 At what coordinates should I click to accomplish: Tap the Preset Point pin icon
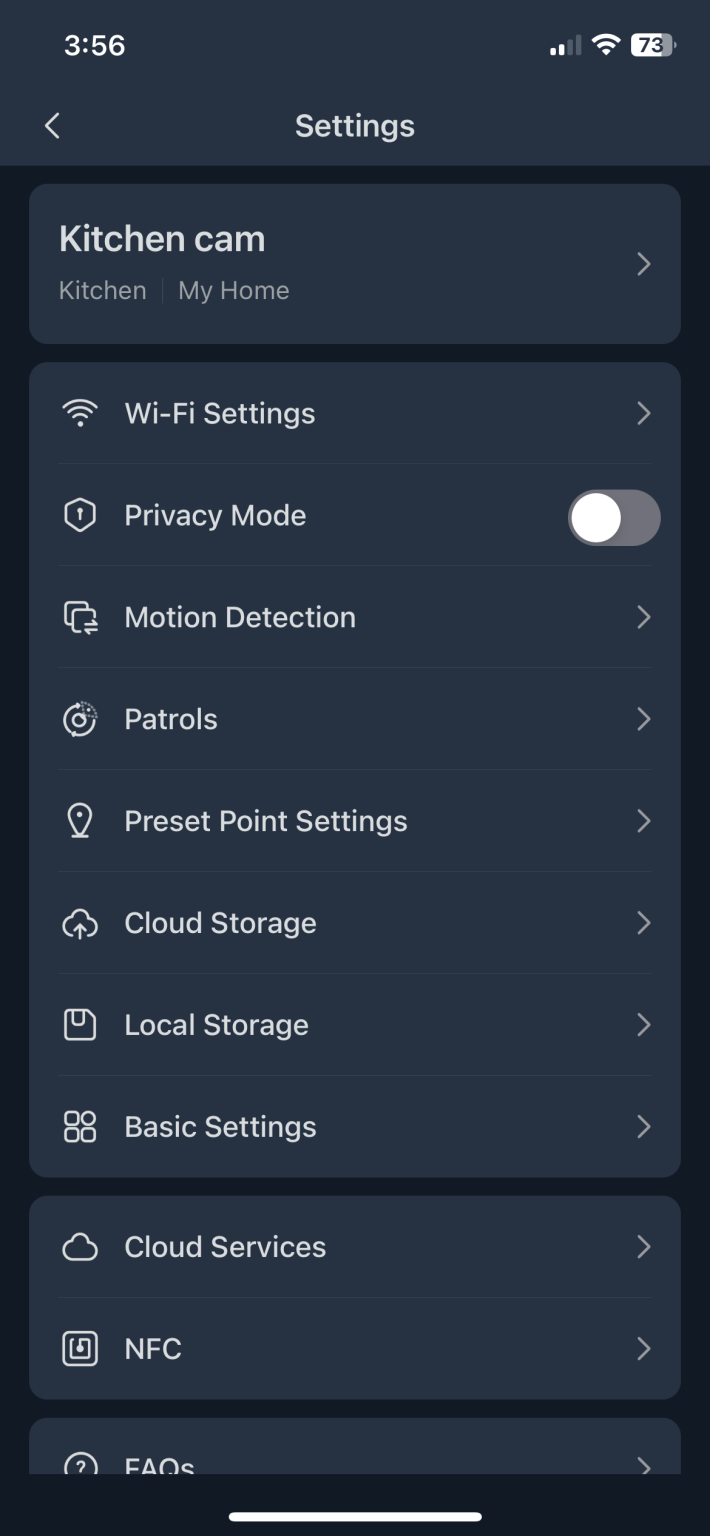80,822
